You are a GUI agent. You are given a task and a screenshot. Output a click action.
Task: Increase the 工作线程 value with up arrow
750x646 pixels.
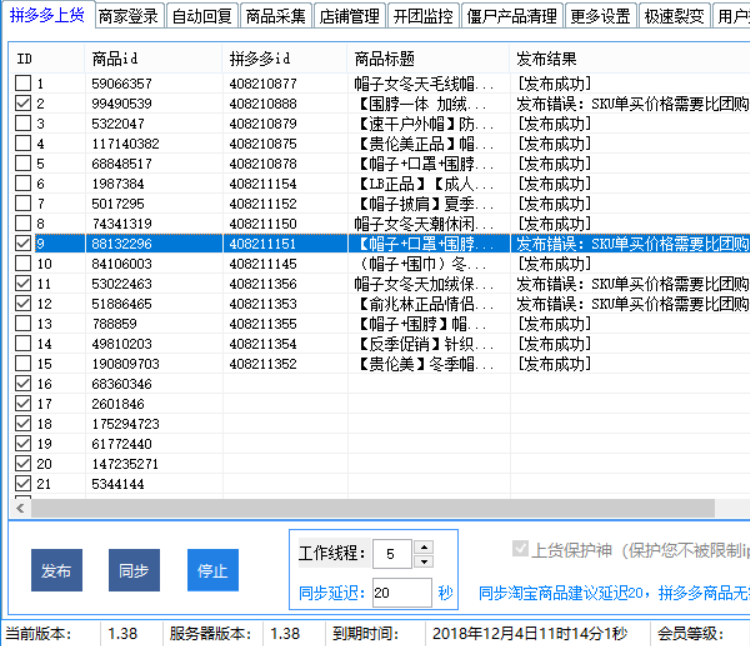[424, 547]
